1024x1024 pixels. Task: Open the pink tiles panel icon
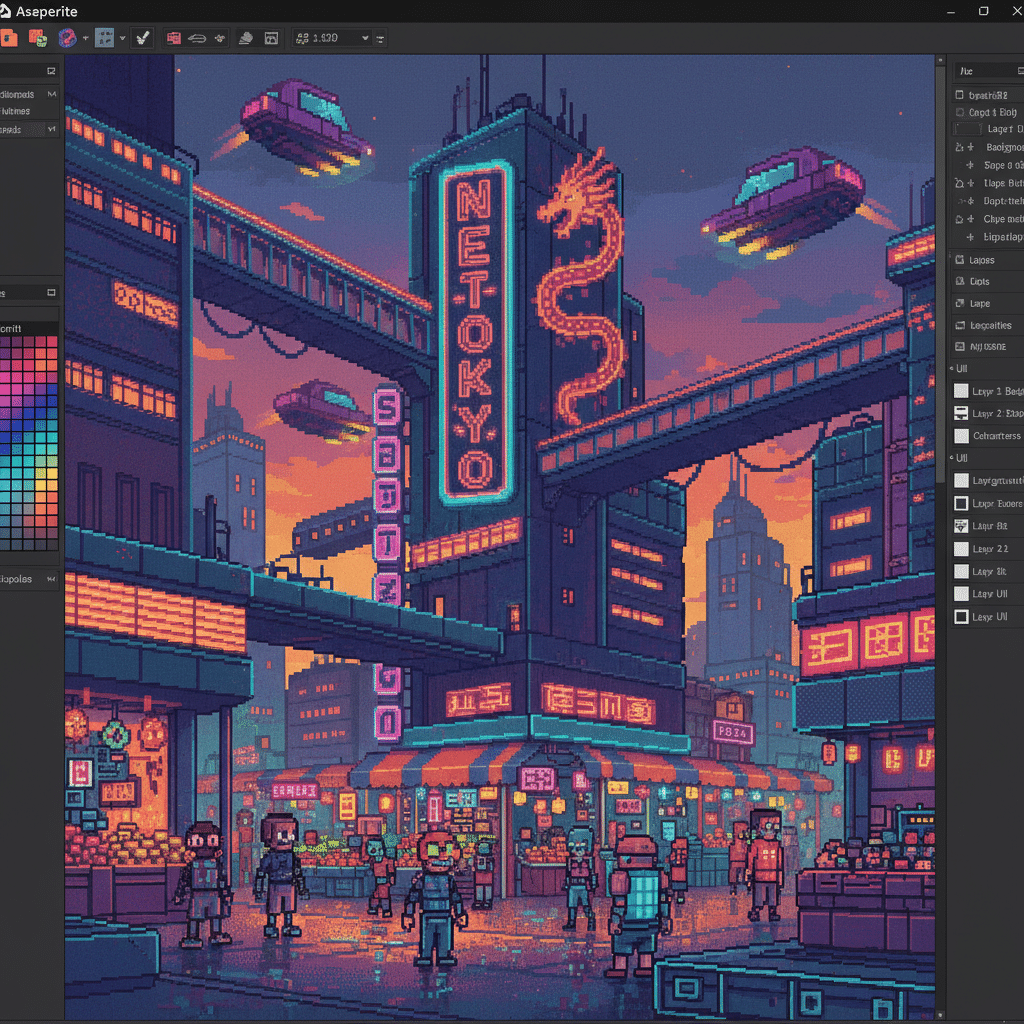coord(173,38)
